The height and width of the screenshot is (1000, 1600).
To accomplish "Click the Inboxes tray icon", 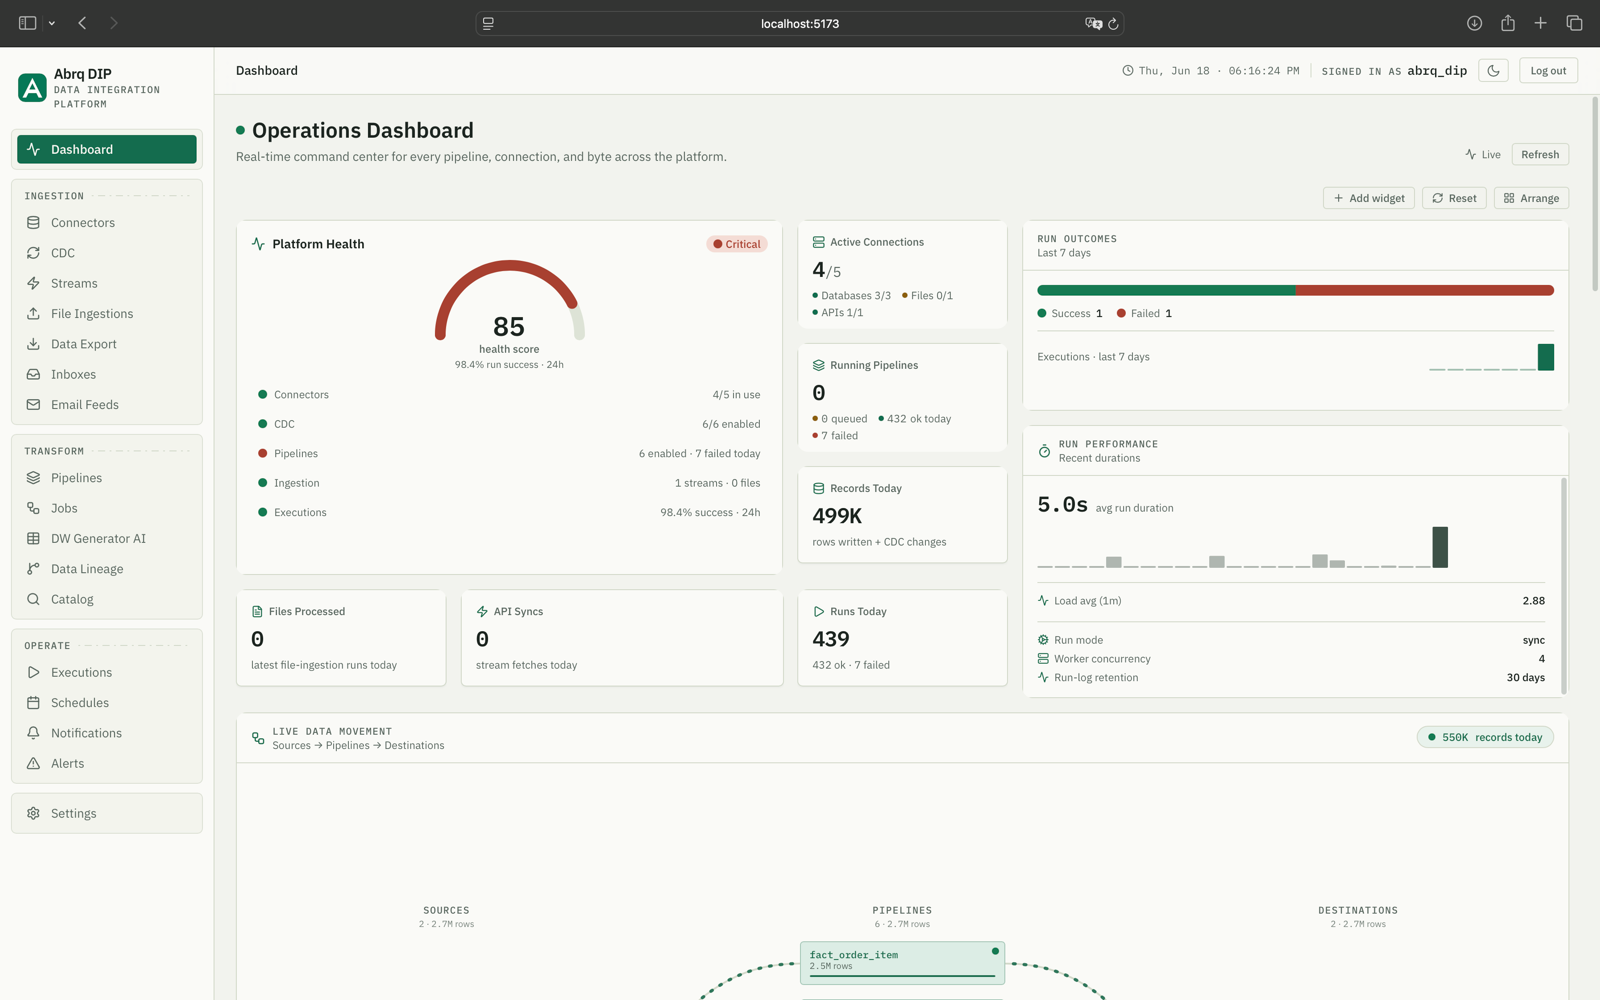I will pos(33,374).
